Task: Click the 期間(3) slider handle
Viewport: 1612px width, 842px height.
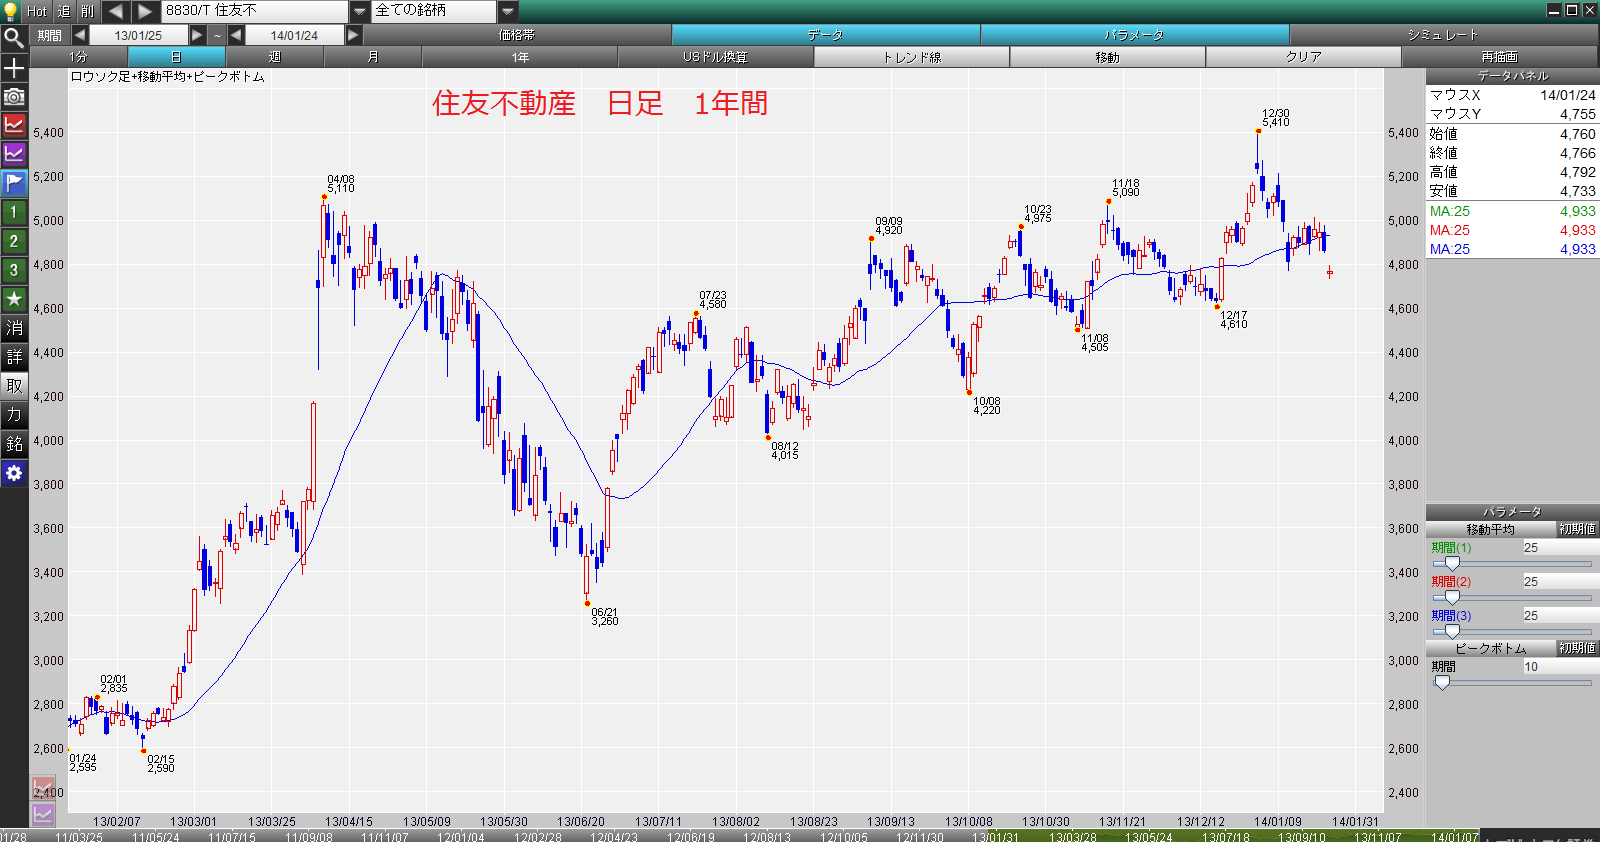Action: [1452, 632]
